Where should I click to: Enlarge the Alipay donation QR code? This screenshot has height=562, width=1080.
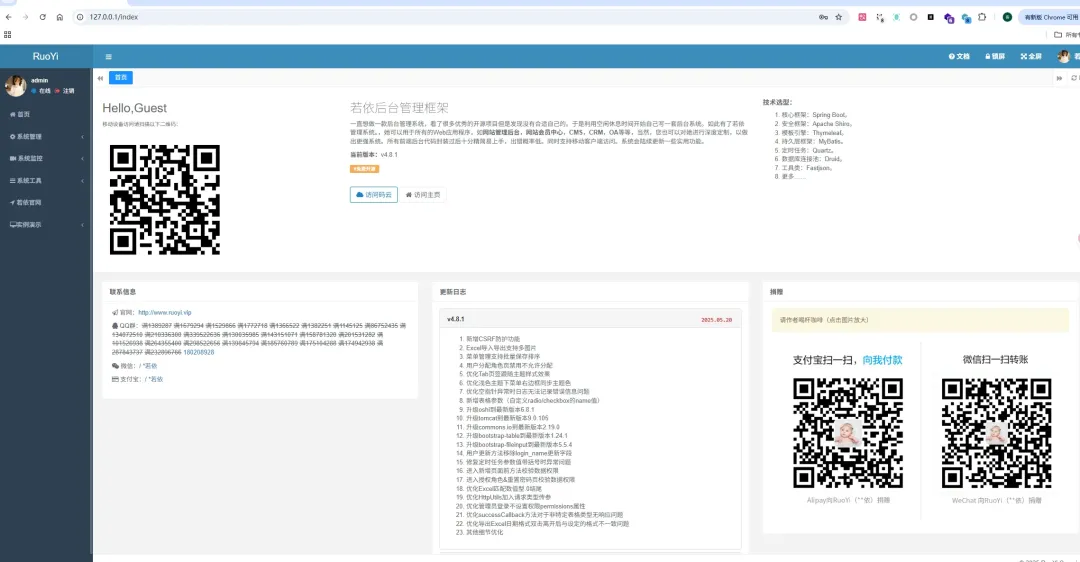coord(848,433)
